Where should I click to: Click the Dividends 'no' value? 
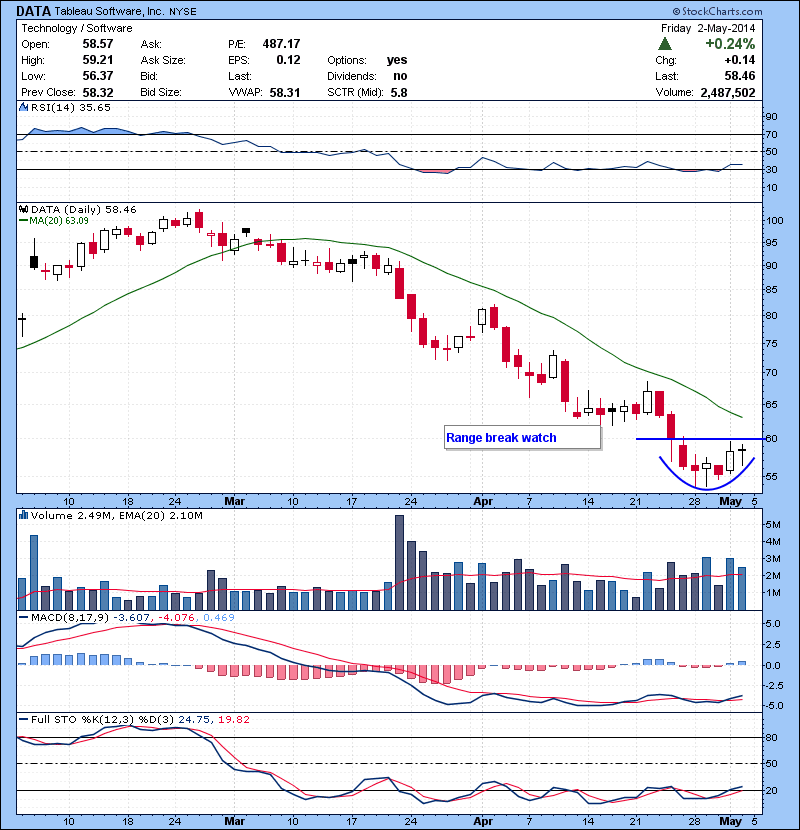pyautogui.click(x=400, y=76)
